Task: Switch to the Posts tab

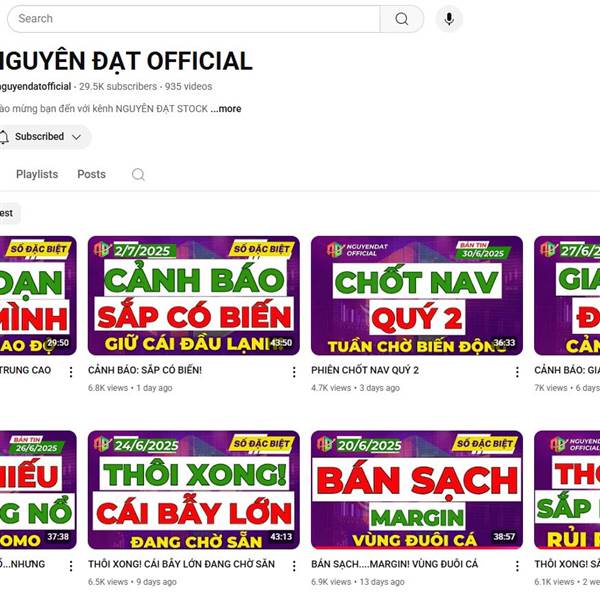Action: tap(91, 174)
